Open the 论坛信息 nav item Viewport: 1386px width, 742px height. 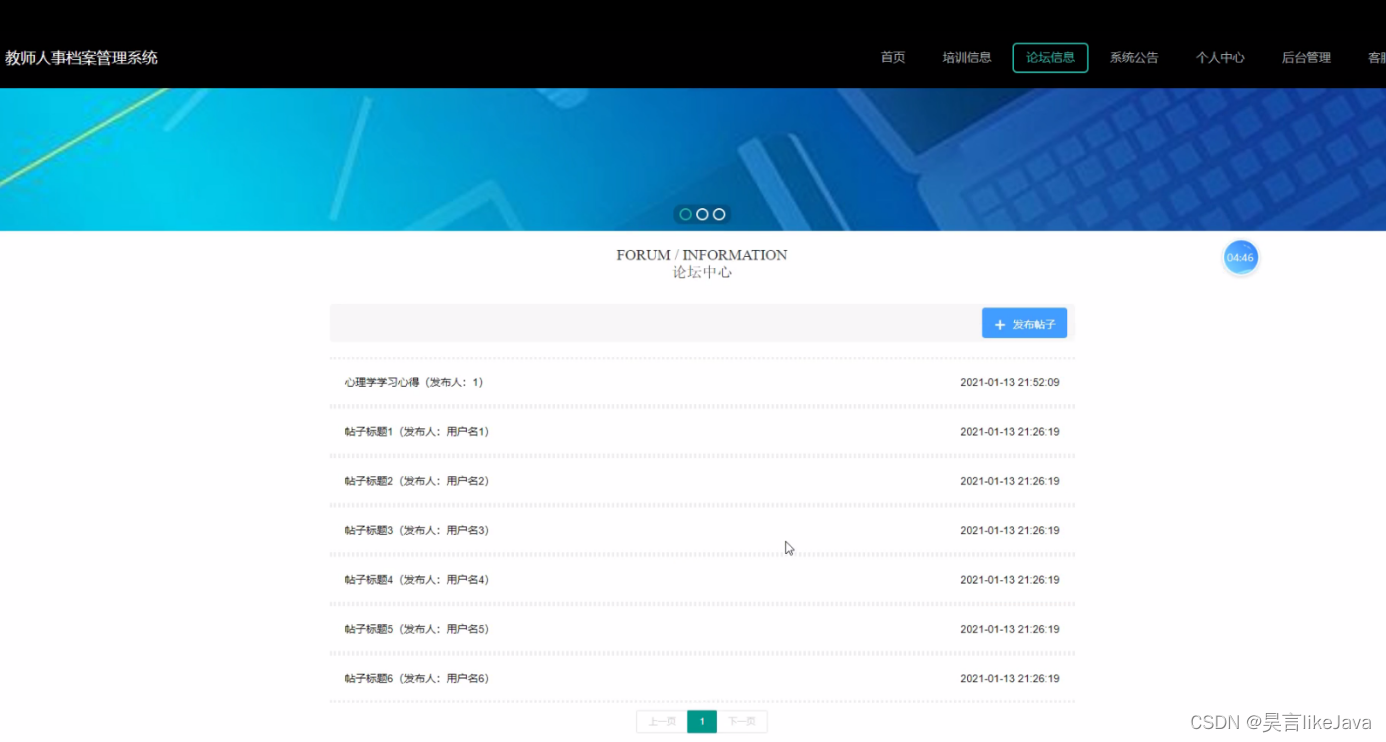(1050, 58)
